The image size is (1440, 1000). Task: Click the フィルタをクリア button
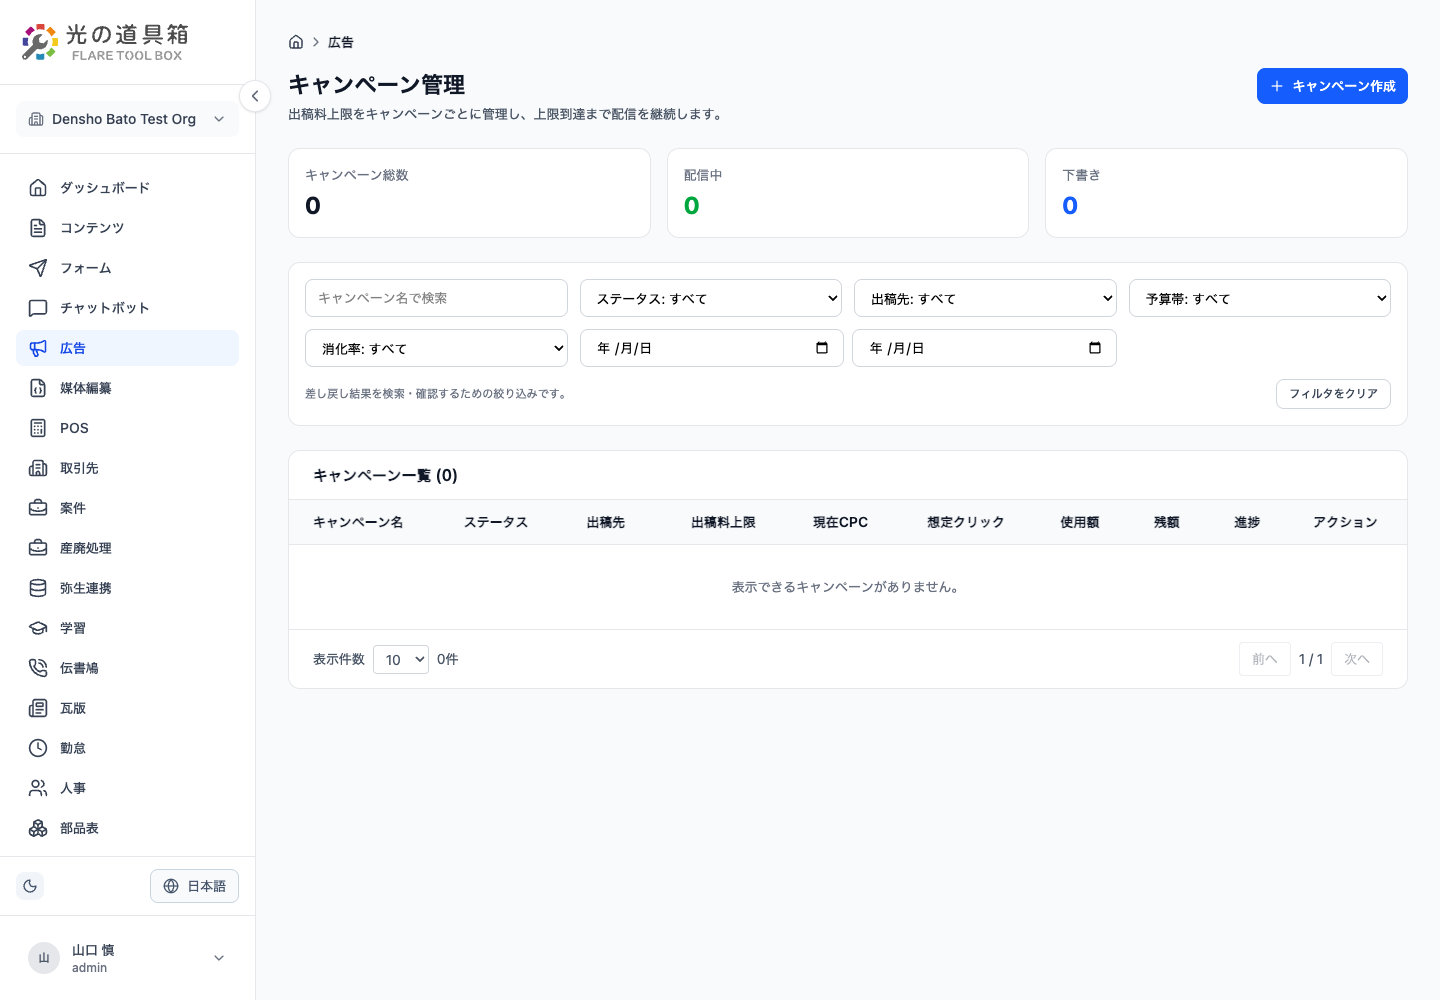pyautogui.click(x=1333, y=394)
